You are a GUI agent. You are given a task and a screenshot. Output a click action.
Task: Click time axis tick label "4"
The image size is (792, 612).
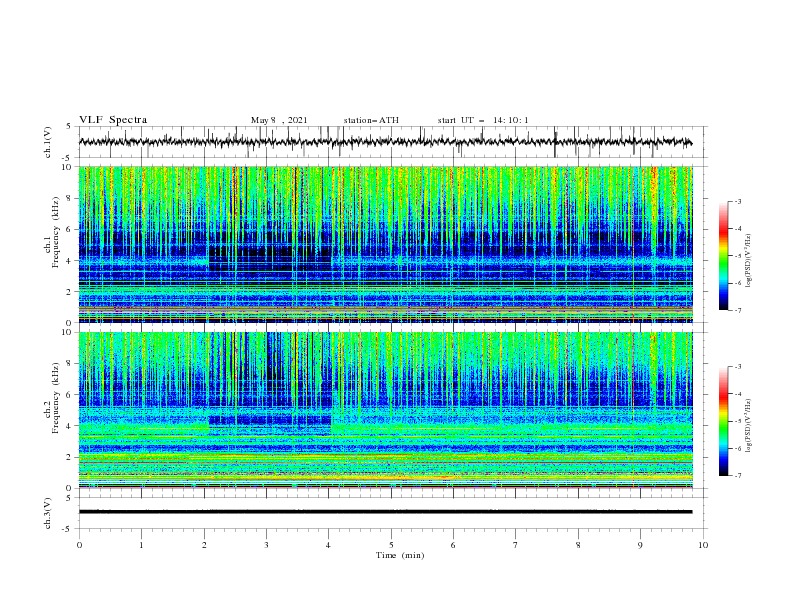point(329,545)
